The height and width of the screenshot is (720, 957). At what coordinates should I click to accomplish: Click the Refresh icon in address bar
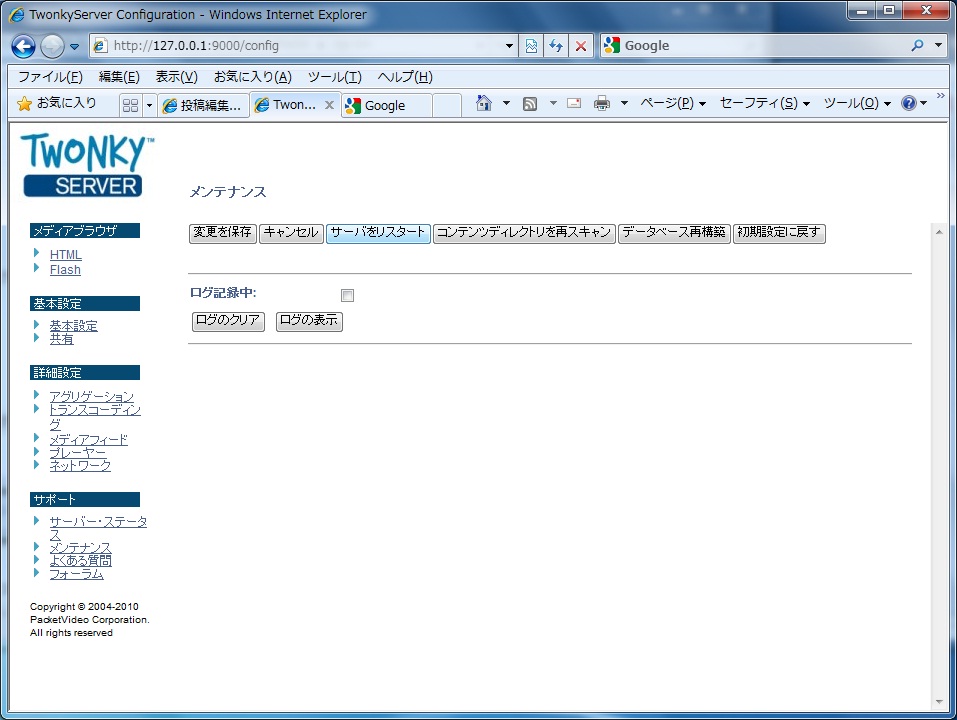[556, 46]
